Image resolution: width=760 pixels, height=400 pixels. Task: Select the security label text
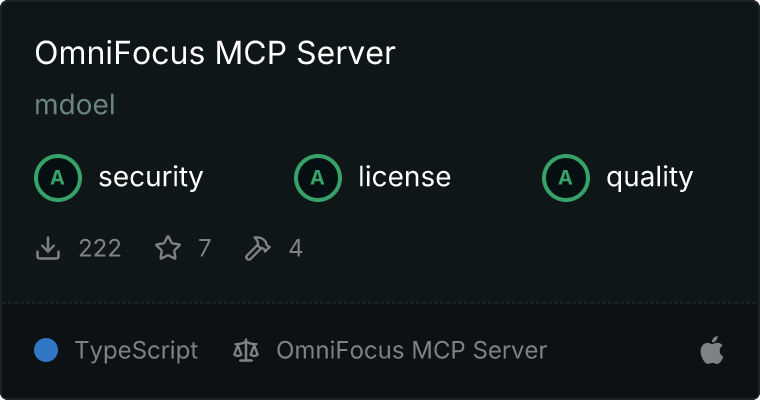[x=151, y=177]
